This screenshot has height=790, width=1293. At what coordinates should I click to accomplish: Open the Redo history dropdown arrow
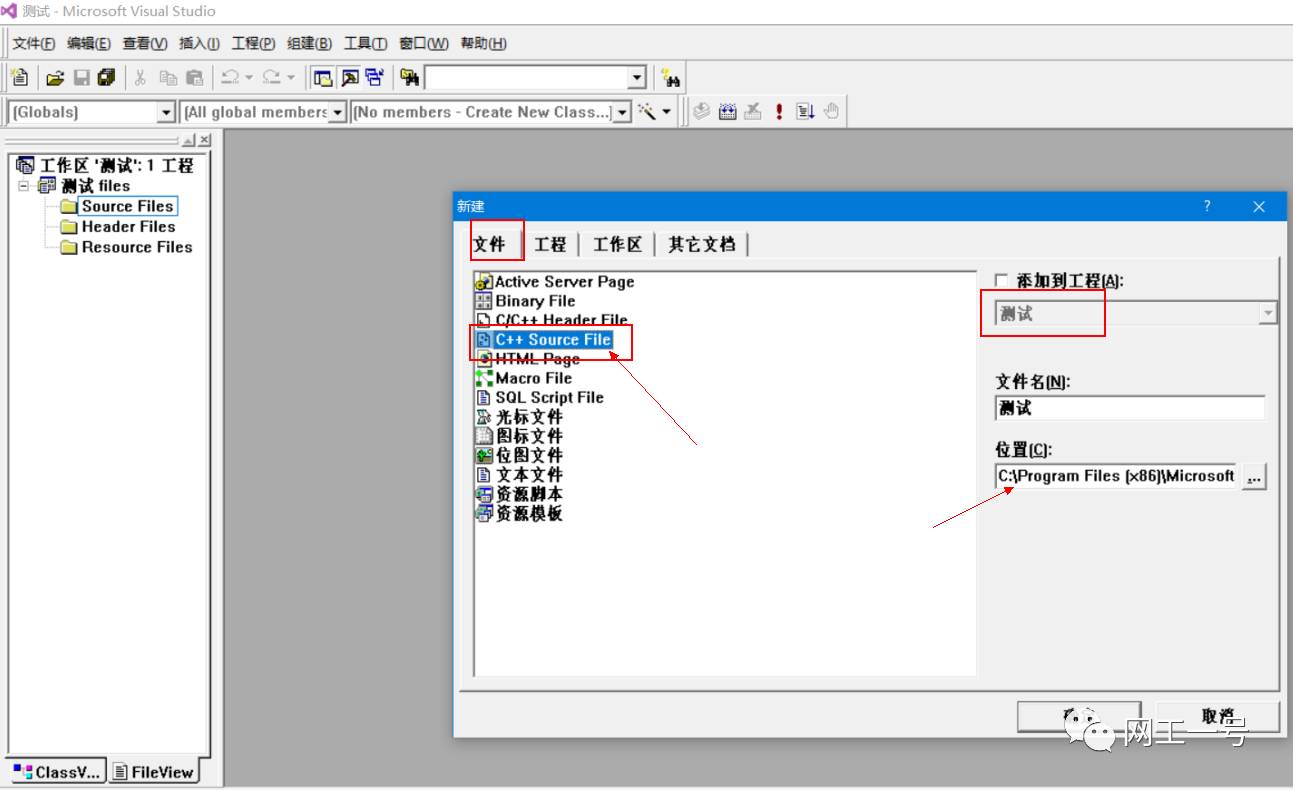click(291, 77)
